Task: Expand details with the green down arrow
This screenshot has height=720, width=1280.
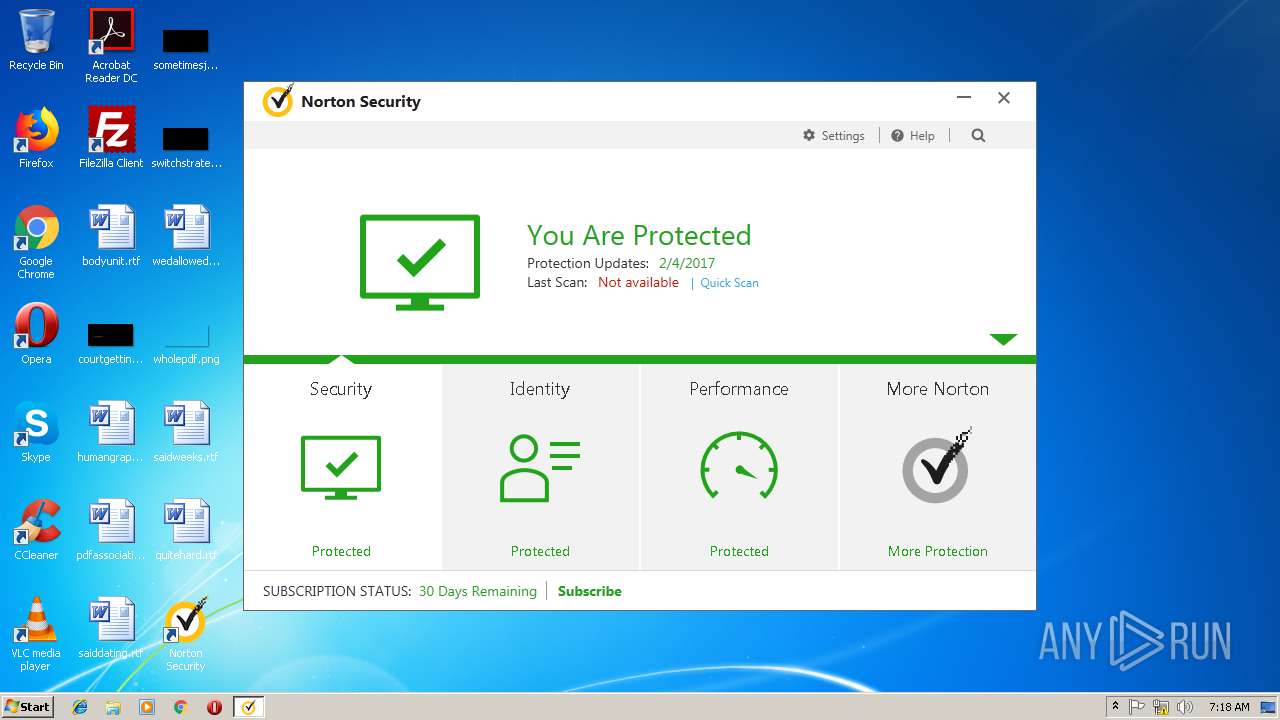Action: [1003, 339]
